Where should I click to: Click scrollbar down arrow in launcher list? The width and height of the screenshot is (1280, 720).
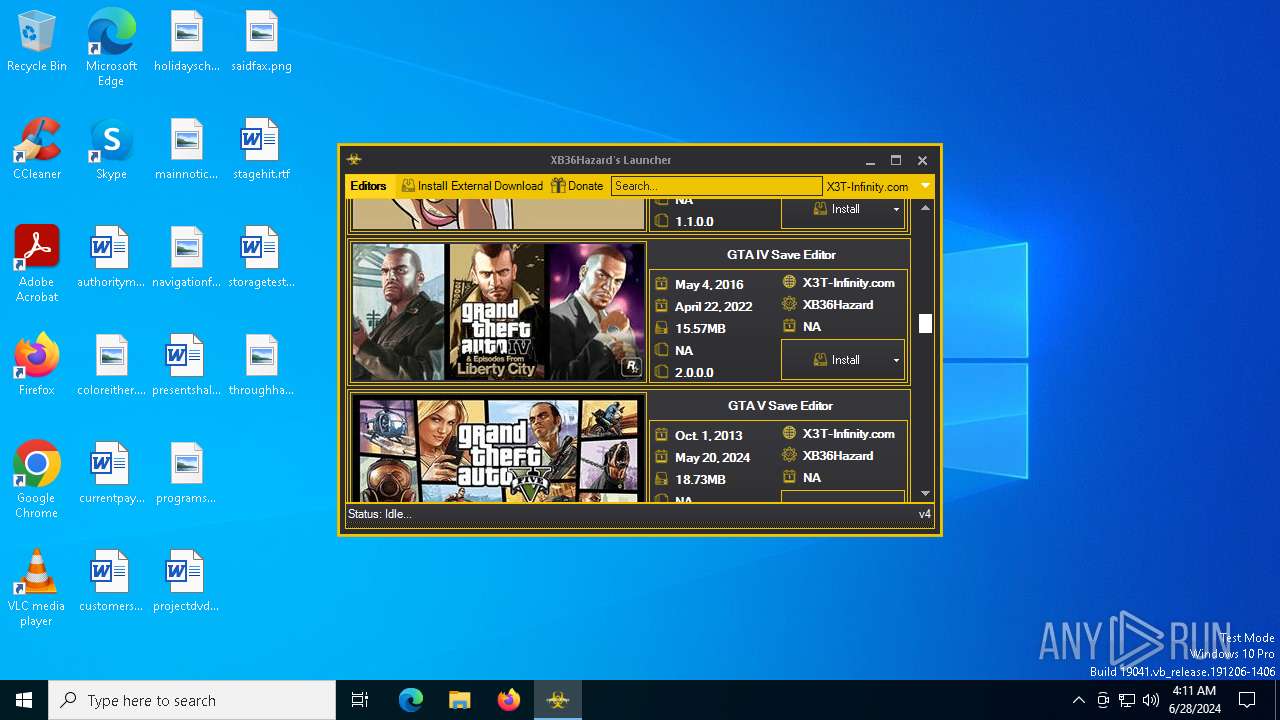coord(925,493)
